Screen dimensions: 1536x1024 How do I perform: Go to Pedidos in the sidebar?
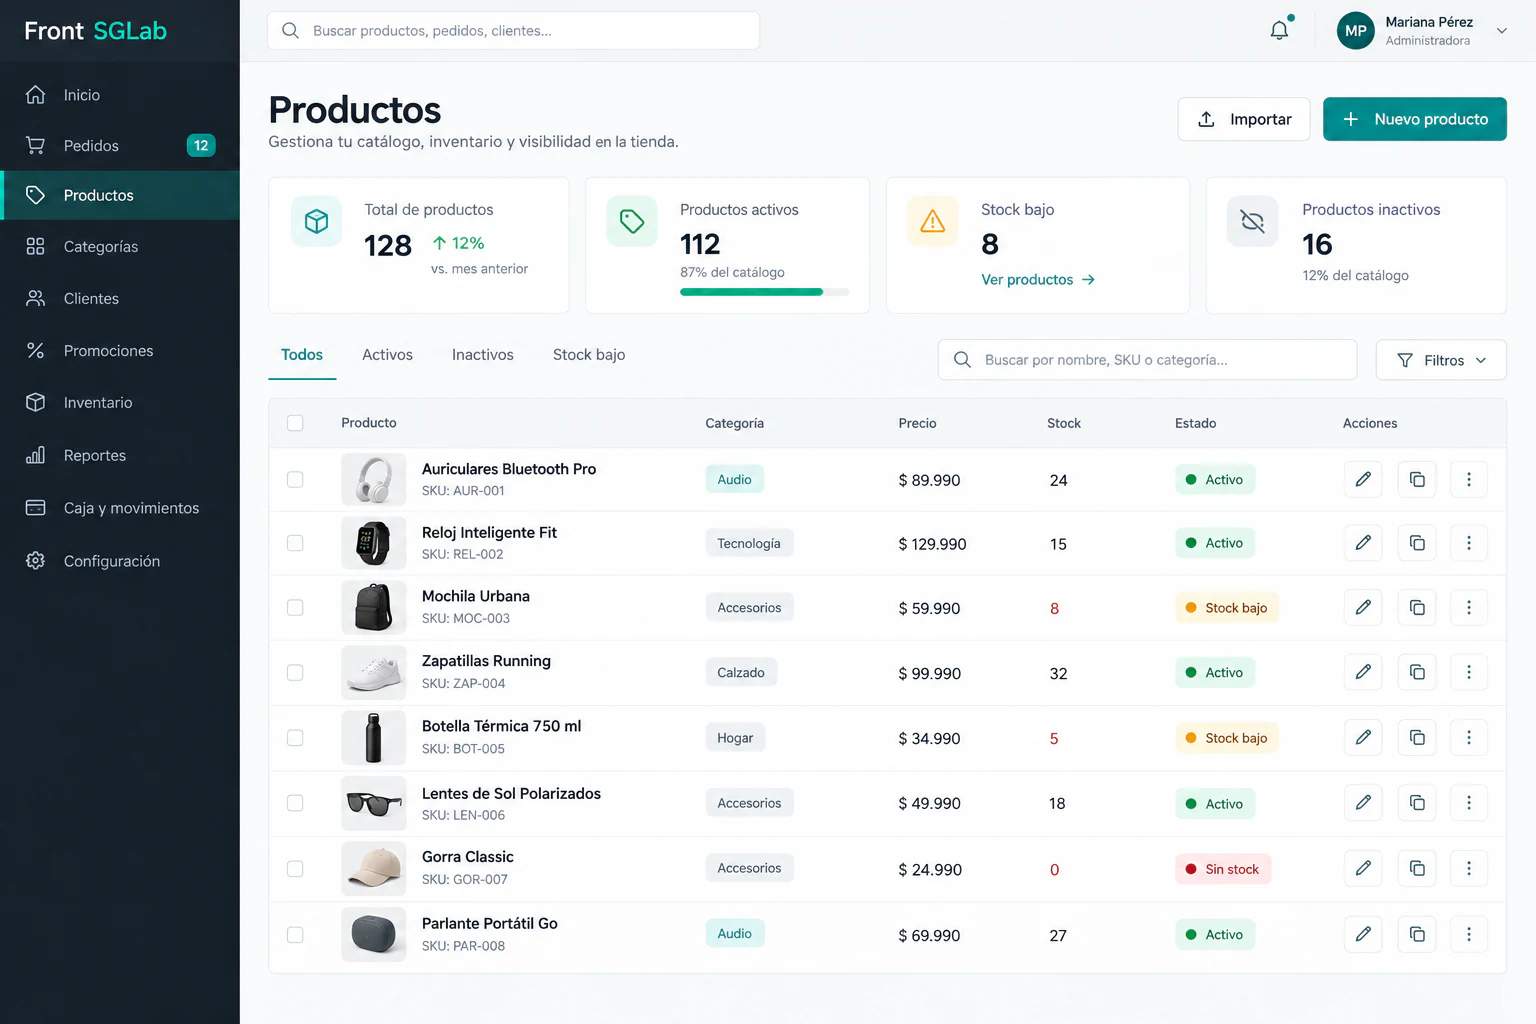120,146
